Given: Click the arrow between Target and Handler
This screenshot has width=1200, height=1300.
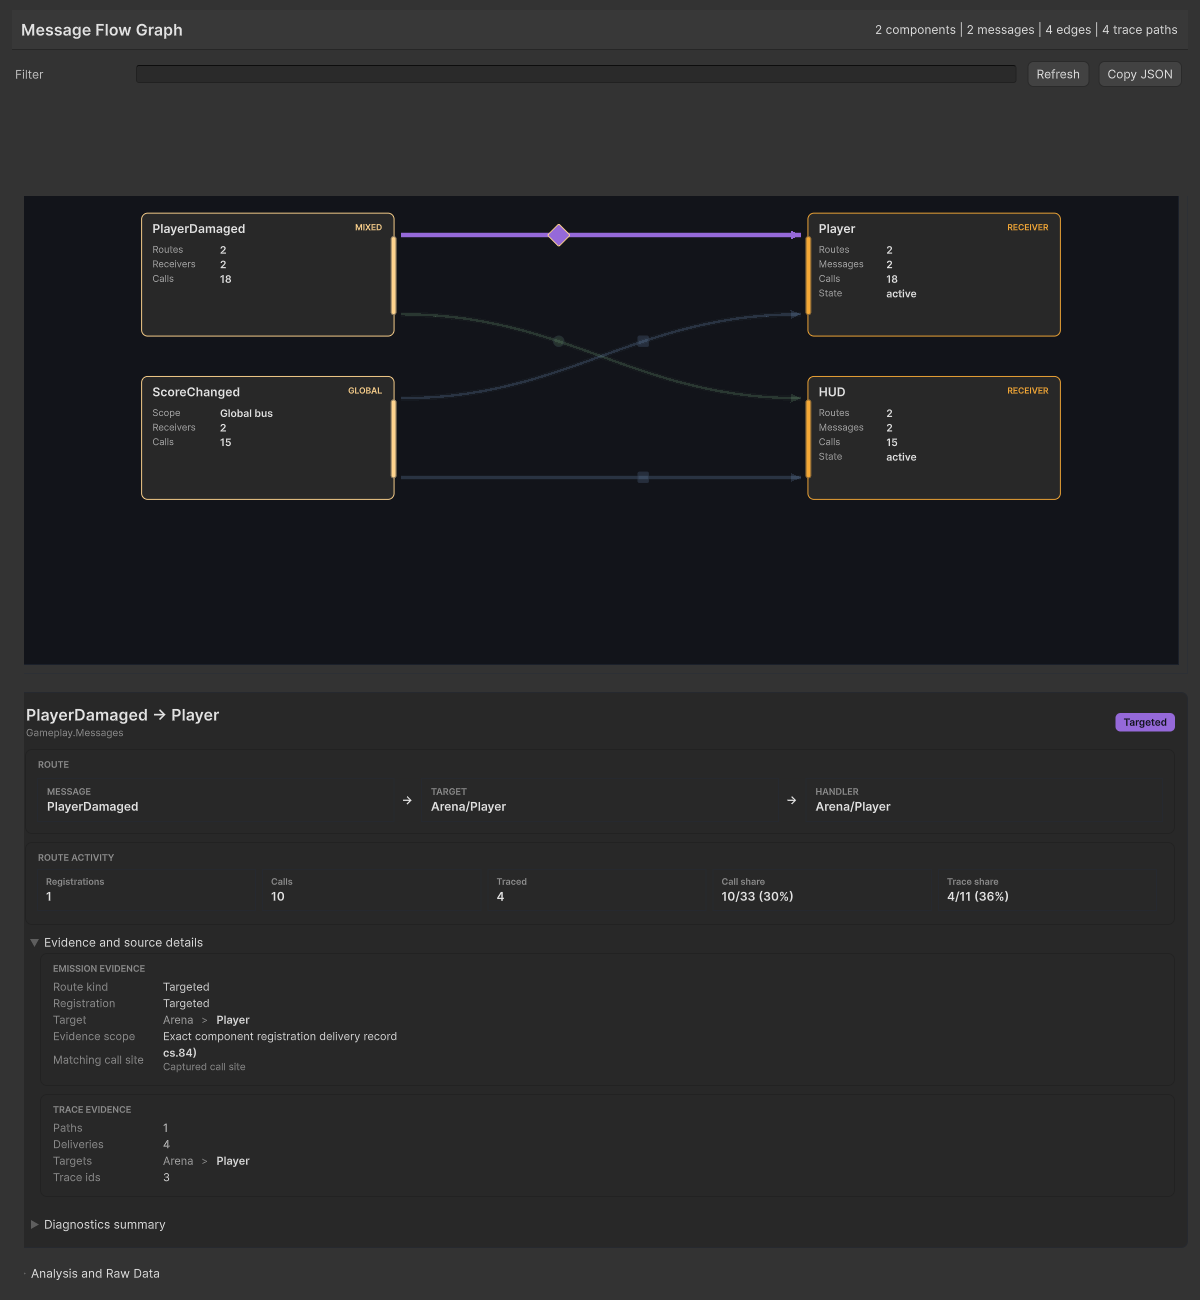Looking at the screenshot, I should tap(791, 800).
